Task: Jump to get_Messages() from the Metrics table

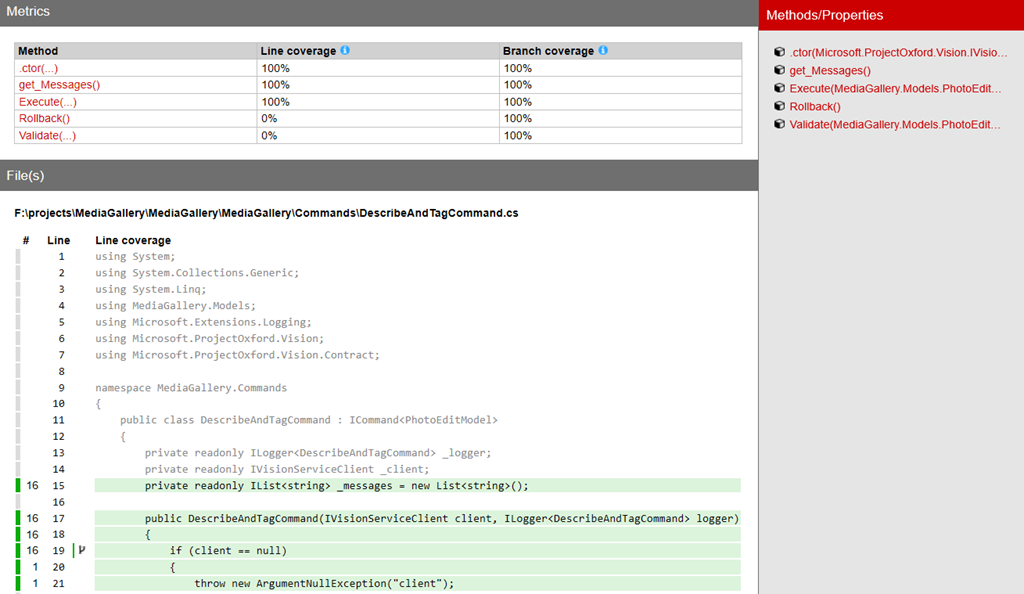Action: 59,85
